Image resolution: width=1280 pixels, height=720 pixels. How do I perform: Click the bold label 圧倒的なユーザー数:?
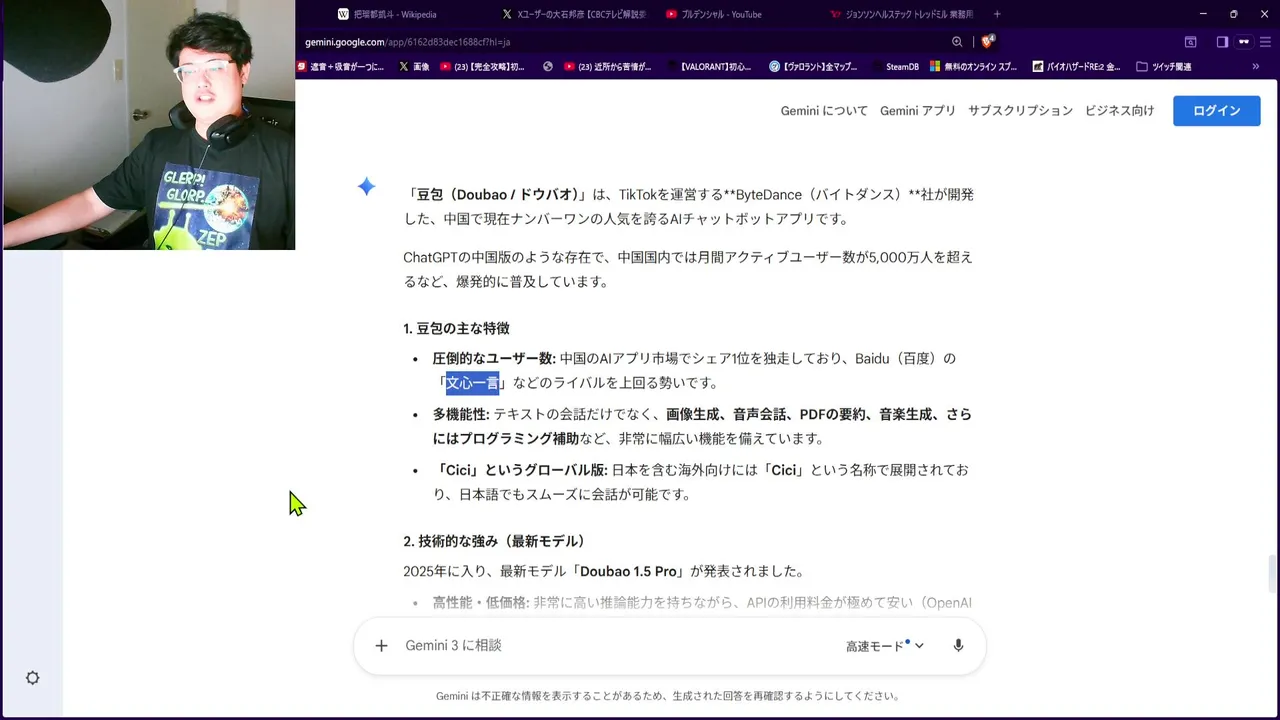click(494, 358)
